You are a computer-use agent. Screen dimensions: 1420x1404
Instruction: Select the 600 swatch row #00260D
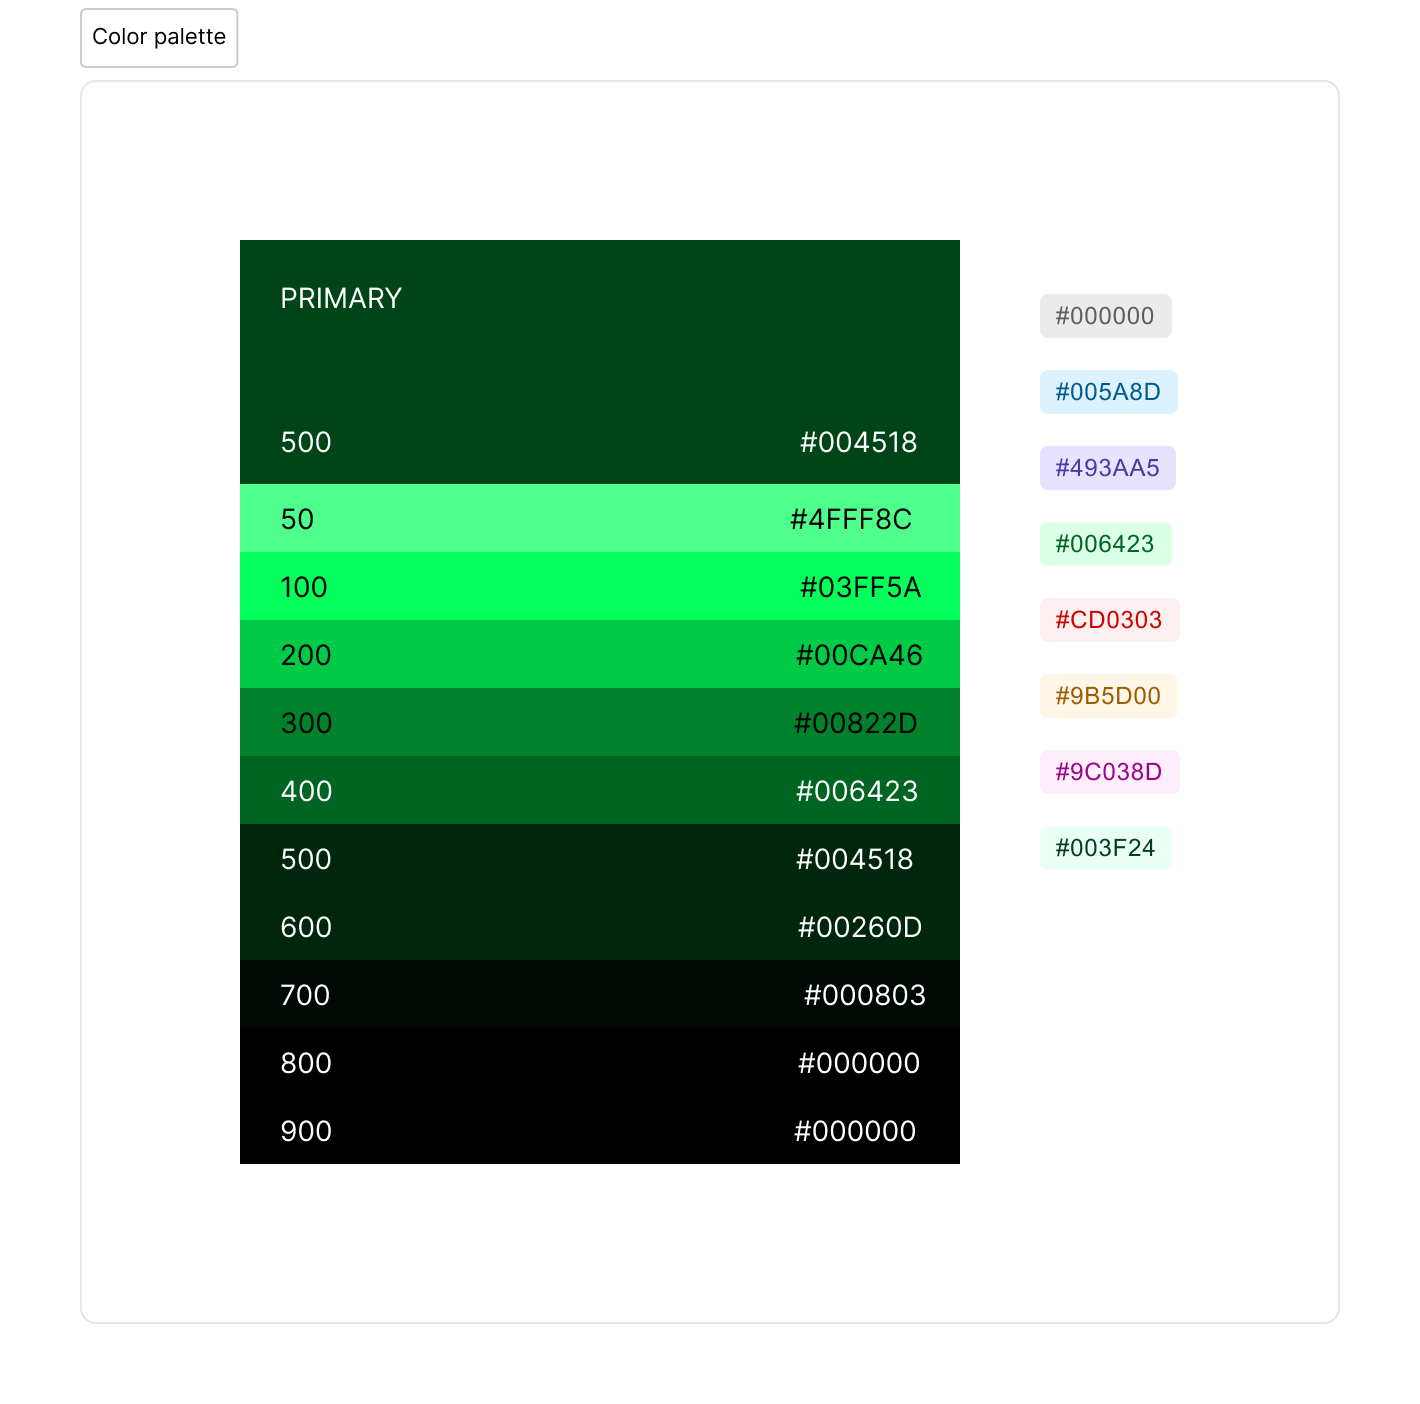pyautogui.click(x=600, y=926)
